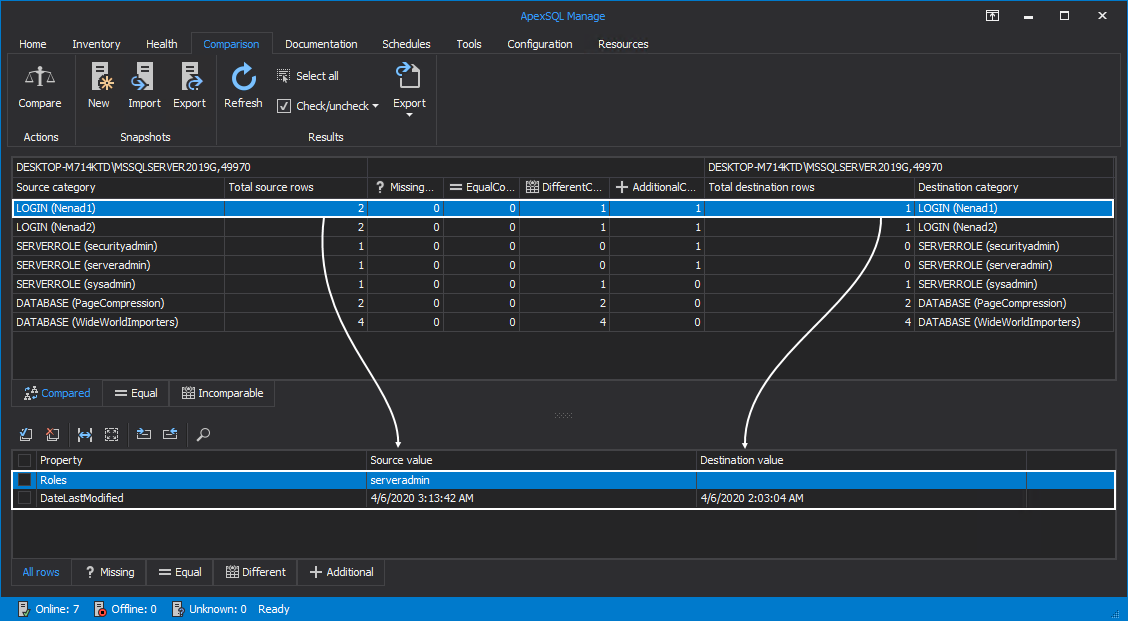The image size is (1128, 621).
Task: Open search with the magnifier icon
Action: click(204, 434)
